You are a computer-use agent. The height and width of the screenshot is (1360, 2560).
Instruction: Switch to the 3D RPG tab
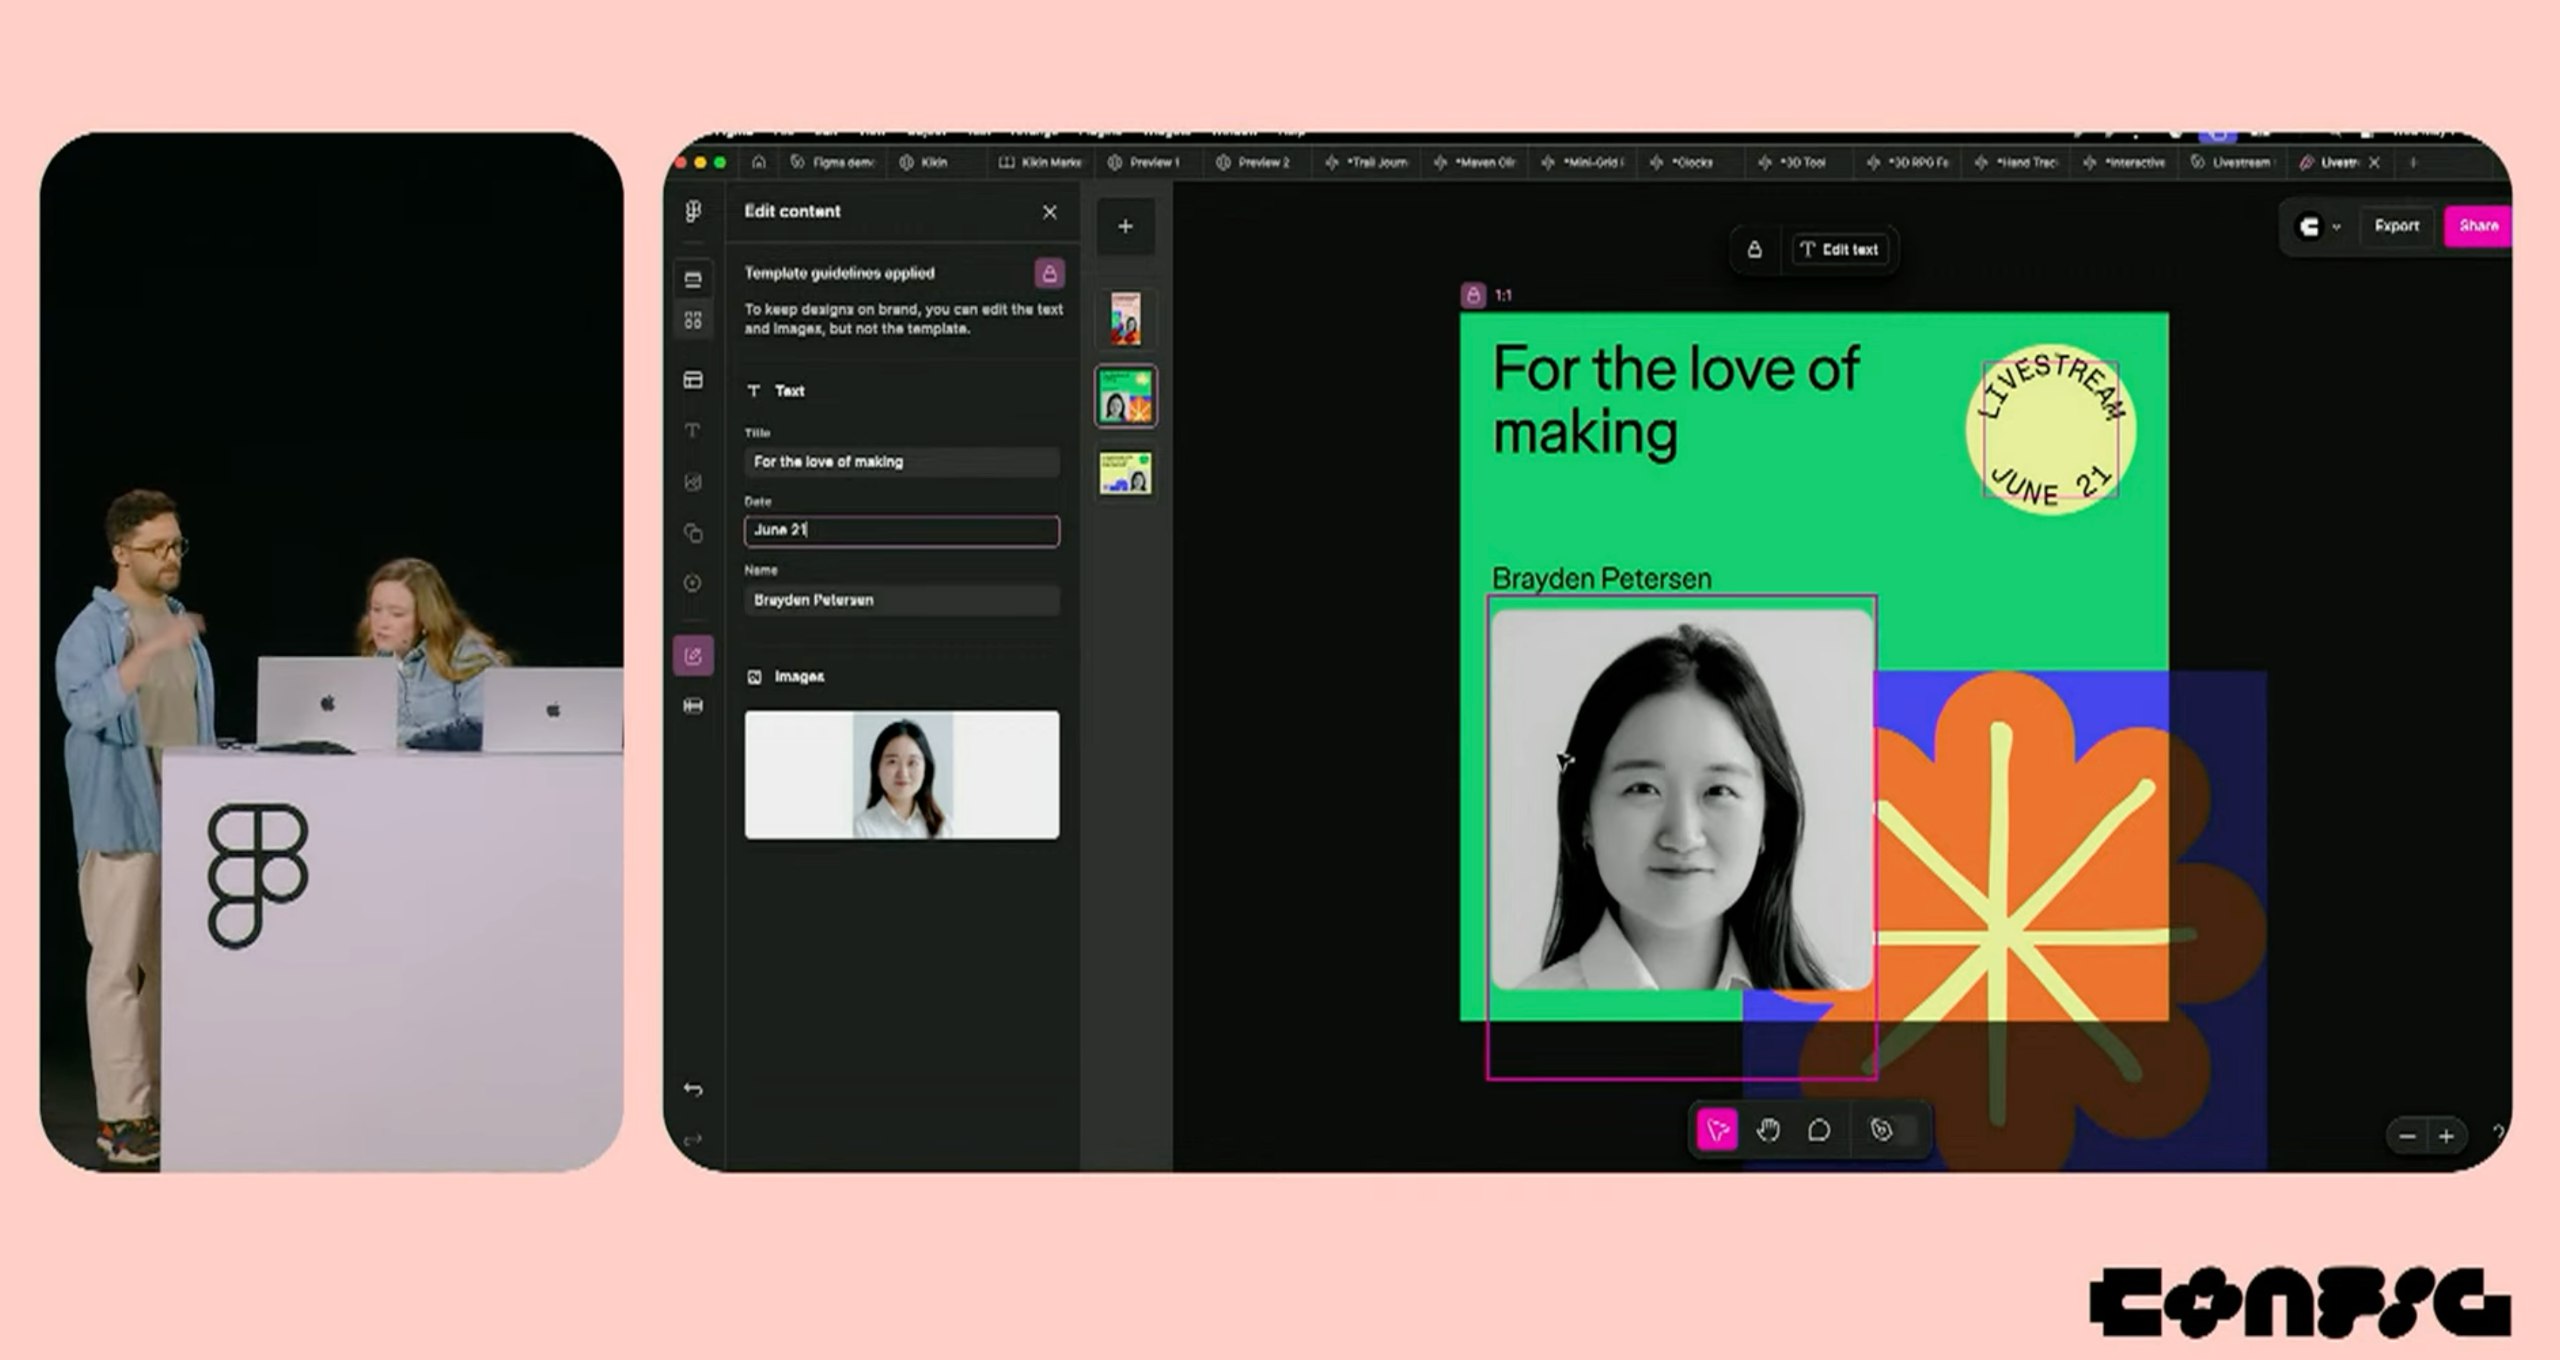(x=1908, y=162)
